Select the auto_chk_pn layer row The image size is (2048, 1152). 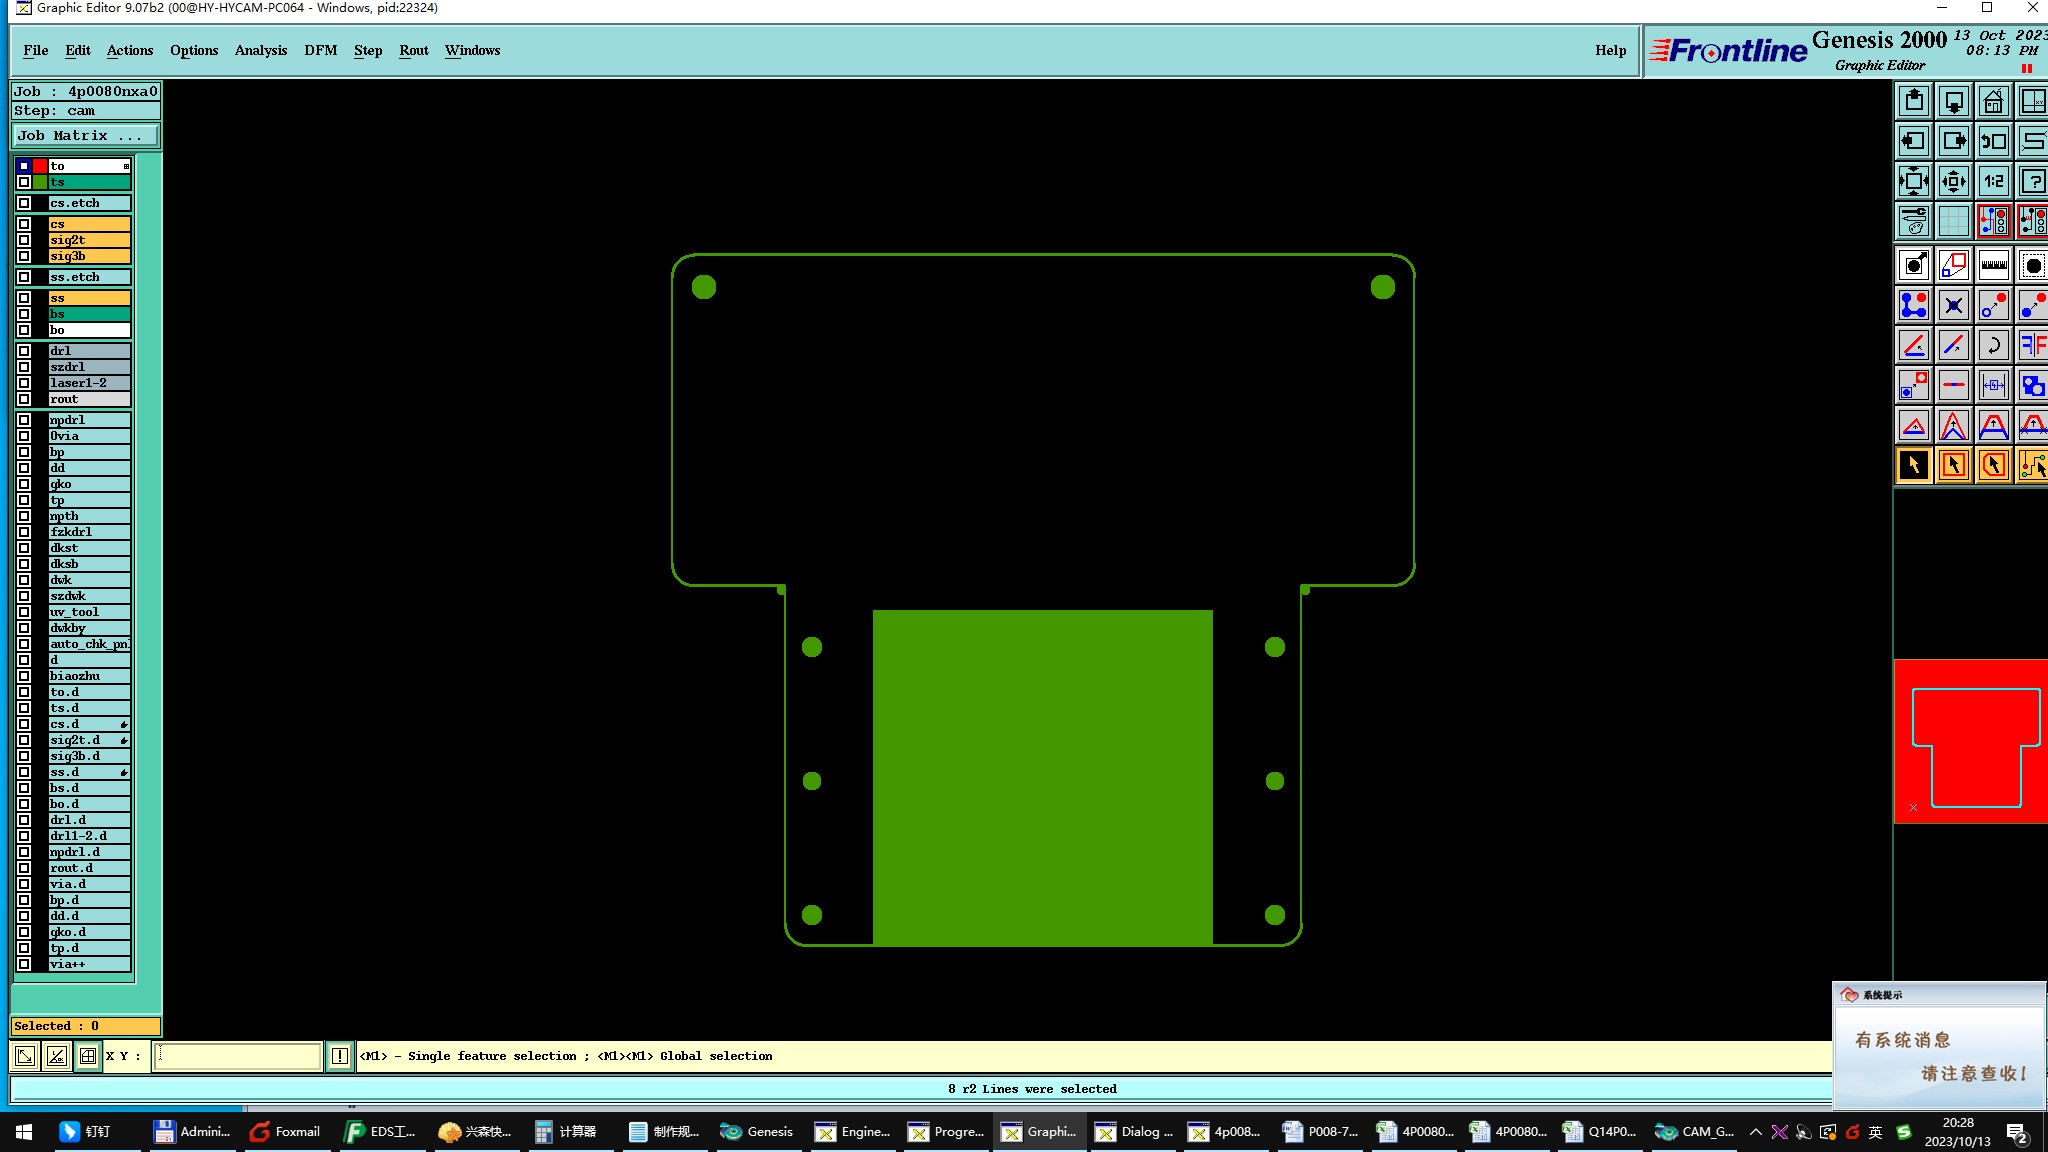pyautogui.click(x=90, y=644)
